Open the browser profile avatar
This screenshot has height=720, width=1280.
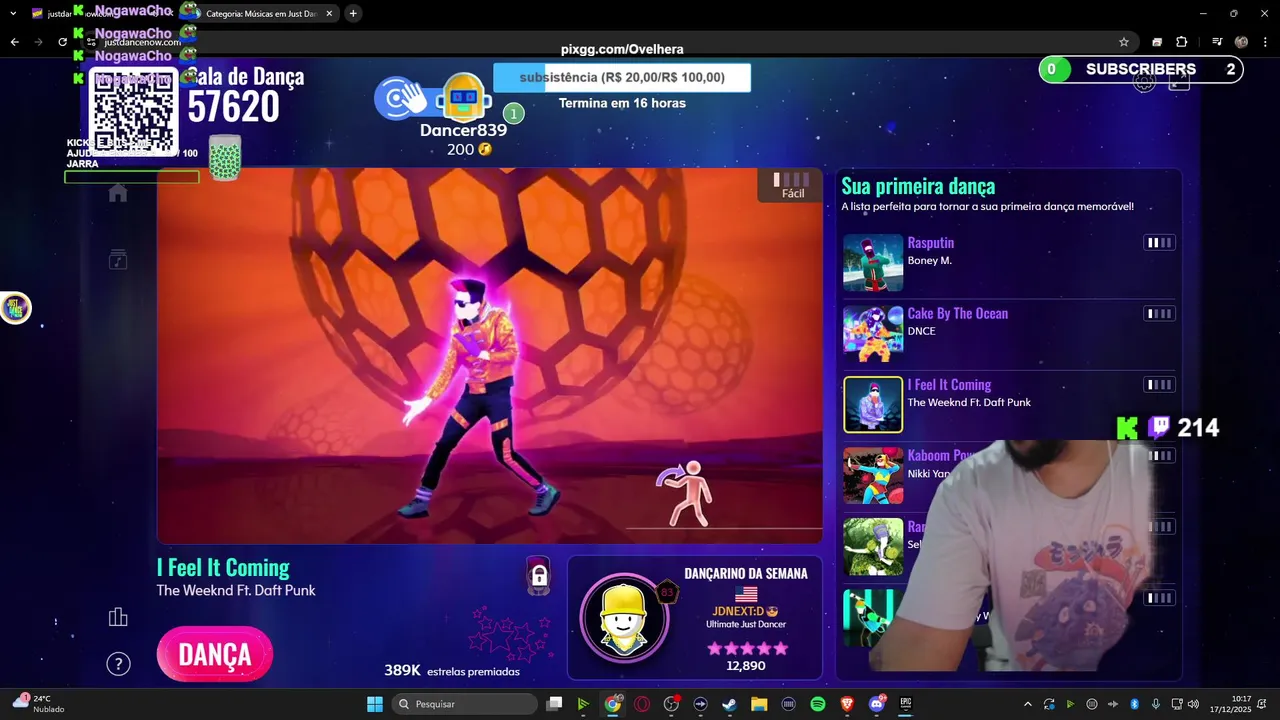pos(1242,42)
